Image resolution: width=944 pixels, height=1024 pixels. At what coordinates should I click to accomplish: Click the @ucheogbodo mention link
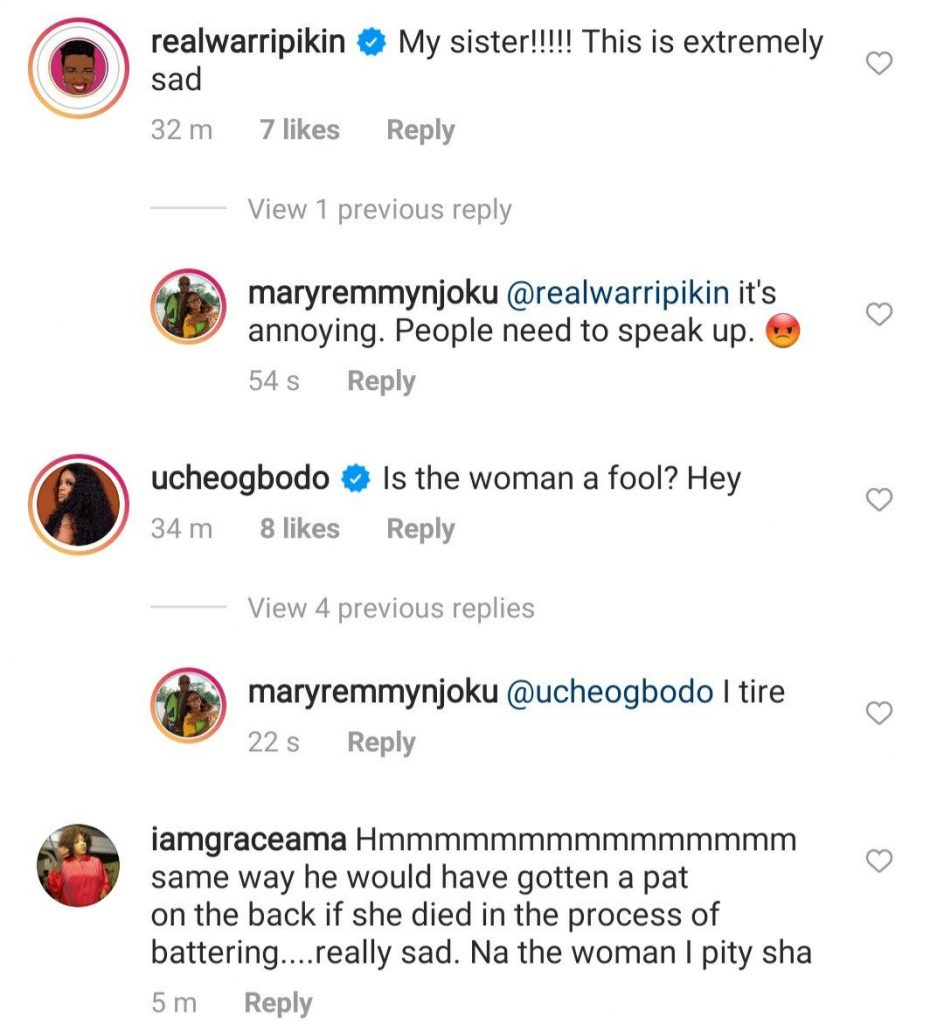(610, 692)
